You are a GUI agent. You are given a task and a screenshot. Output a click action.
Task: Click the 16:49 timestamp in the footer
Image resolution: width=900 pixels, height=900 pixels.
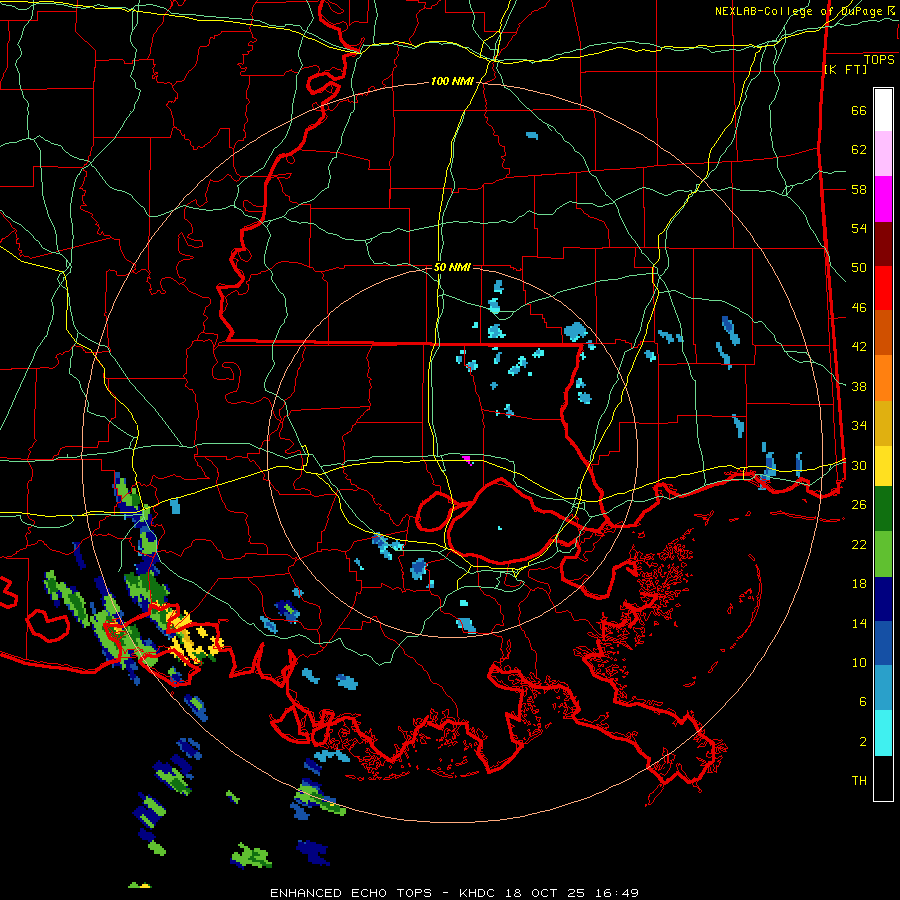[617, 893]
